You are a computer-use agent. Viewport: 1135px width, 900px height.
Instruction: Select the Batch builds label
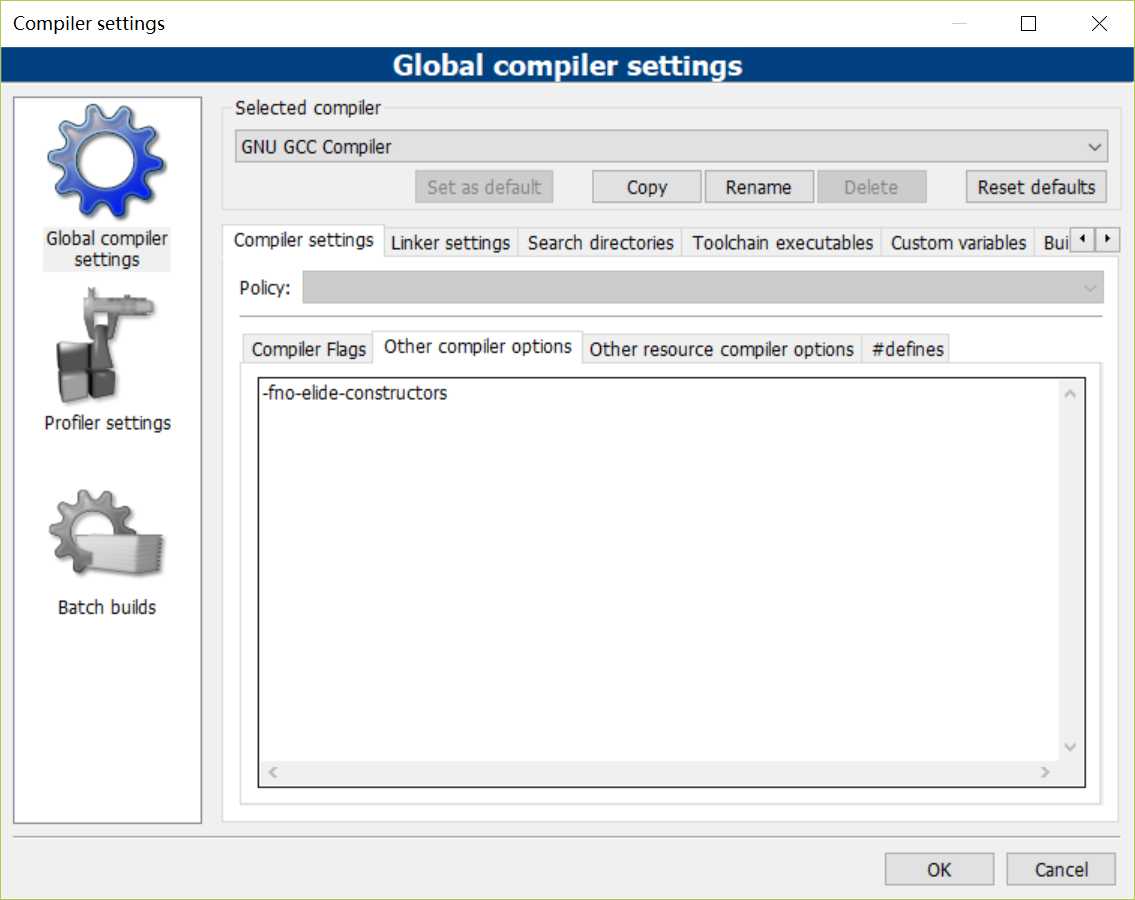click(106, 607)
